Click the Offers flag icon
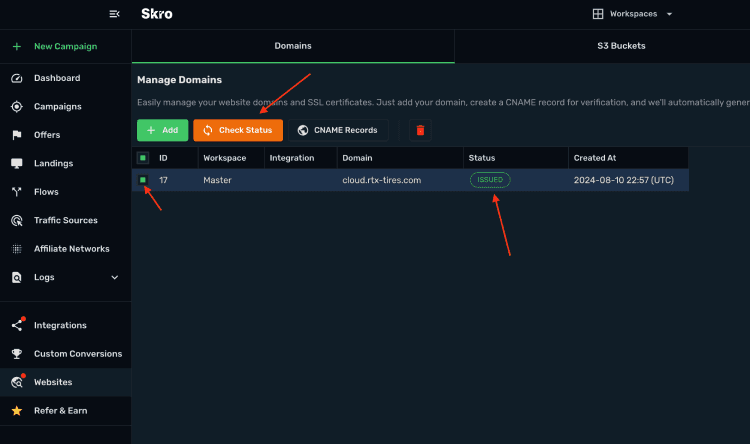Viewport: 750px width, 444px height. pyautogui.click(x=17, y=135)
